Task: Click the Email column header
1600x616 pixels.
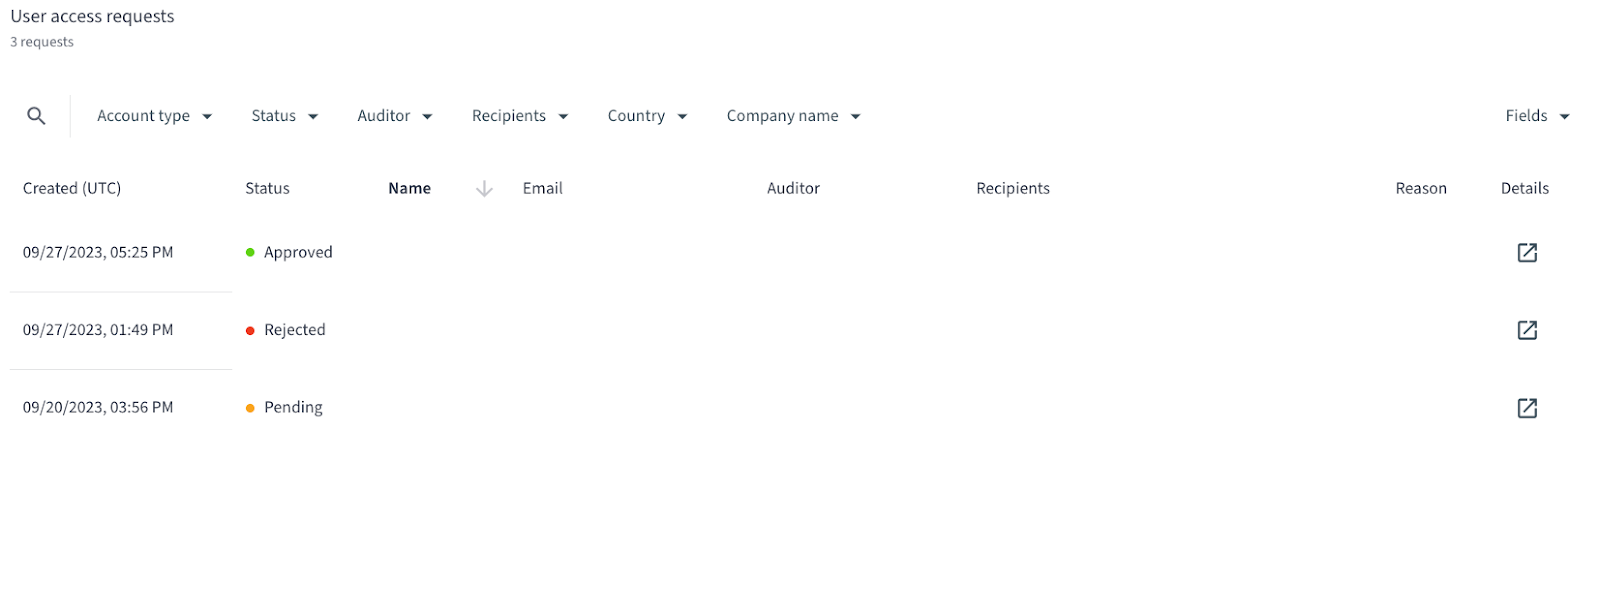Action: pyautogui.click(x=542, y=188)
